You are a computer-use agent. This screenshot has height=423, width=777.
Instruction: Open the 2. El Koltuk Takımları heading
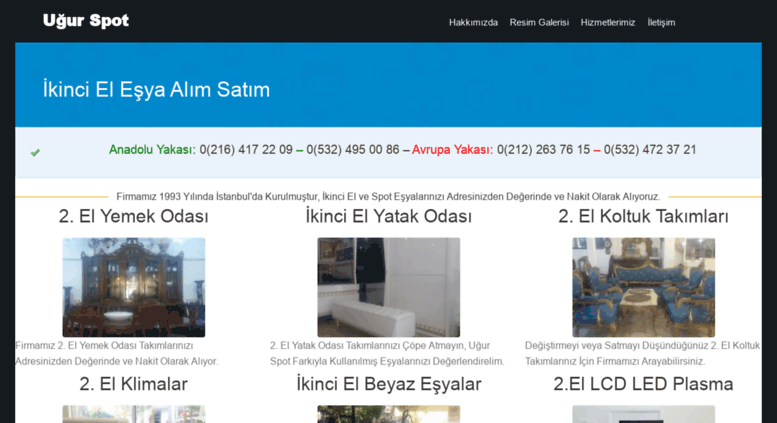tap(643, 216)
